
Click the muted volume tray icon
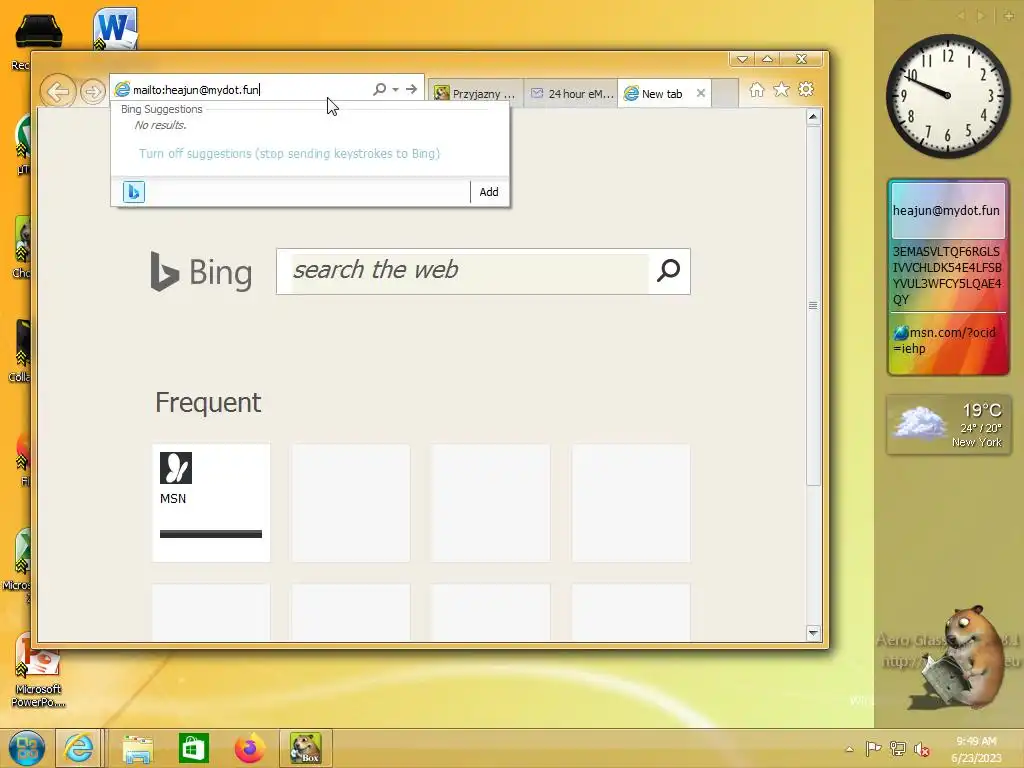(x=921, y=749)
